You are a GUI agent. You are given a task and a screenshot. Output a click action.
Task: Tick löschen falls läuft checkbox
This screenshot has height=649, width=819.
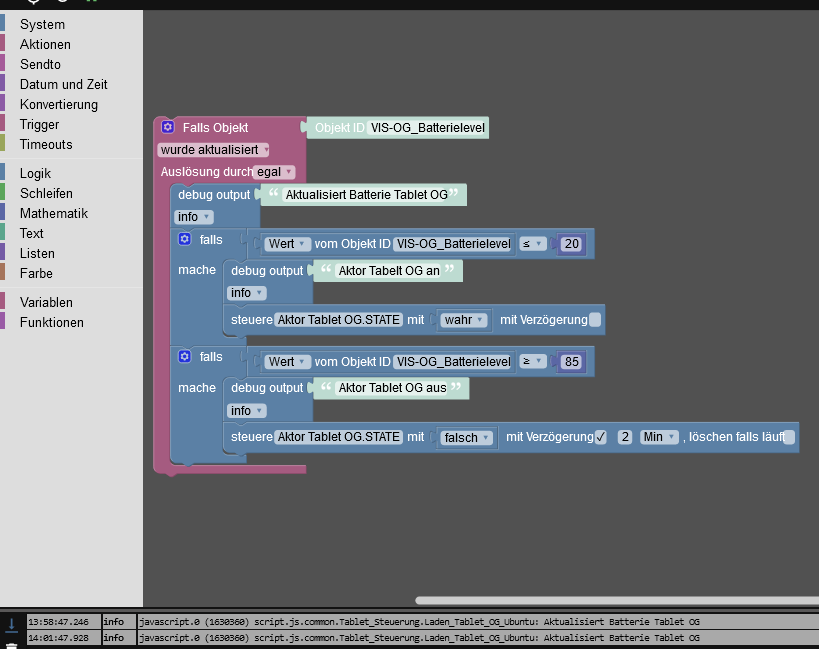789,437
